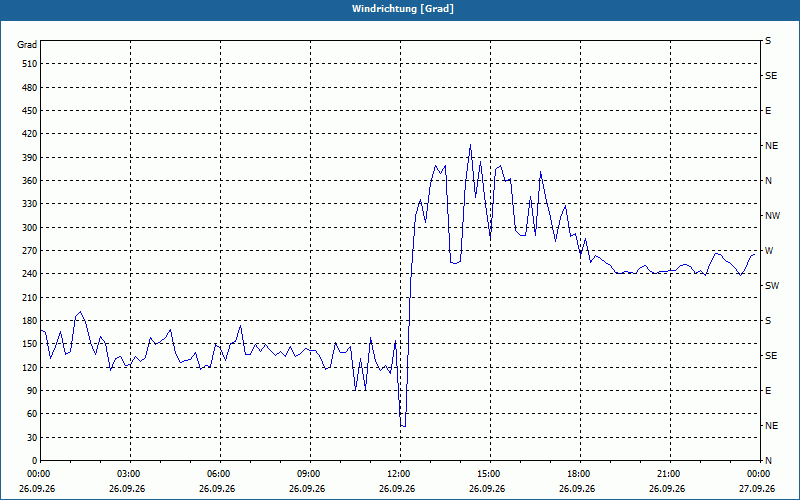This screenshot has height=500, width=800.
Task: Click the 00:00 label dated 26.09.26
Action: [39, 474]
